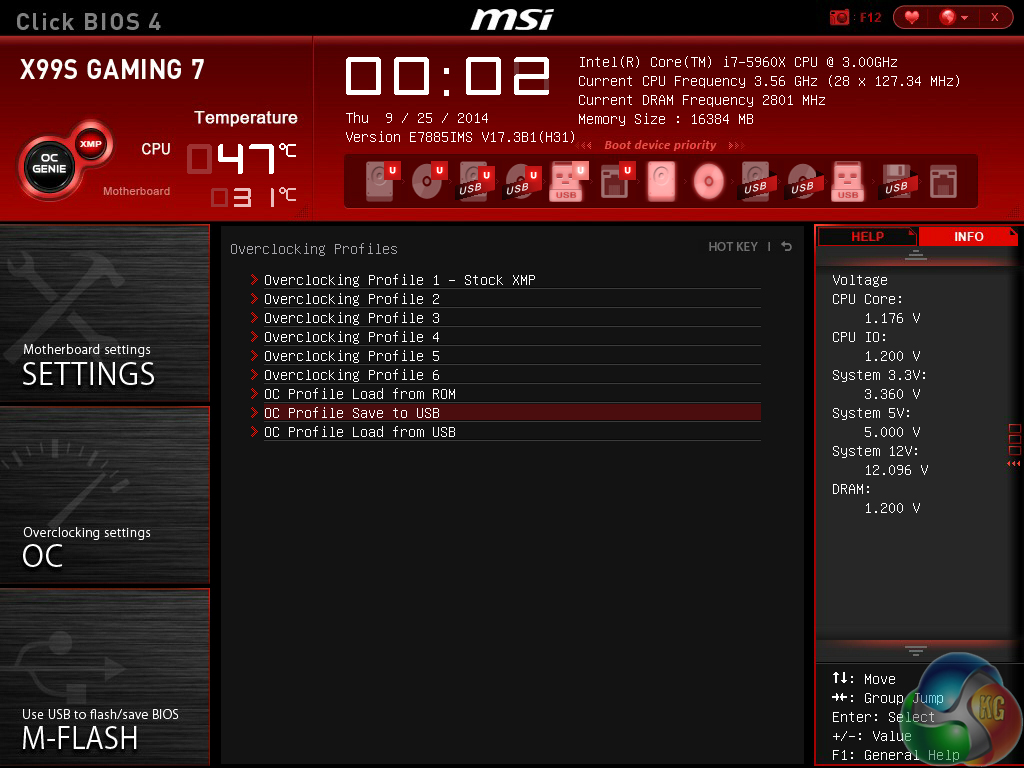The width and height of the screenshot is (1024, 768).
Task: Click the date Thu 9 / 25 / 2014
Action: pyautogui.click(x=417, y=118)
